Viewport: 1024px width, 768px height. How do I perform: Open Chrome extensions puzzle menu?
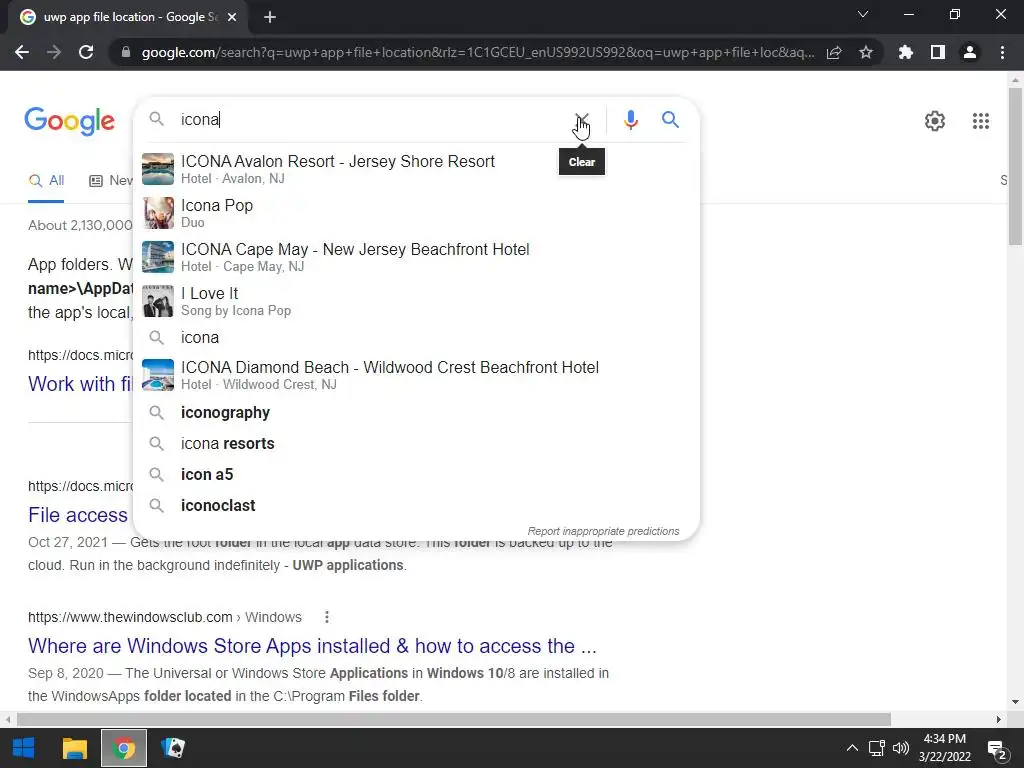905,52
